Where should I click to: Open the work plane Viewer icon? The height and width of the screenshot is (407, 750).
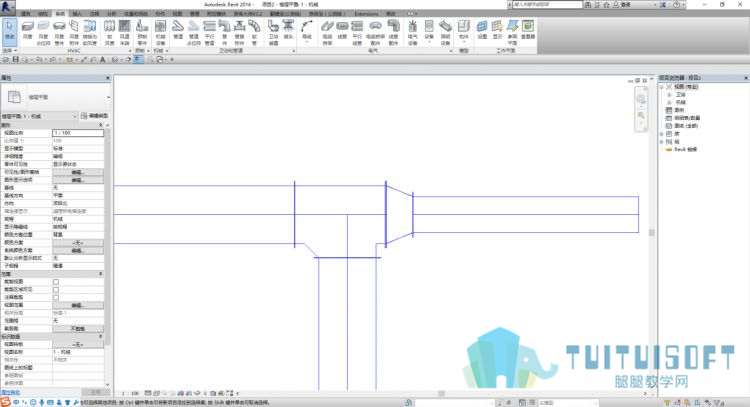coord(528,30)
